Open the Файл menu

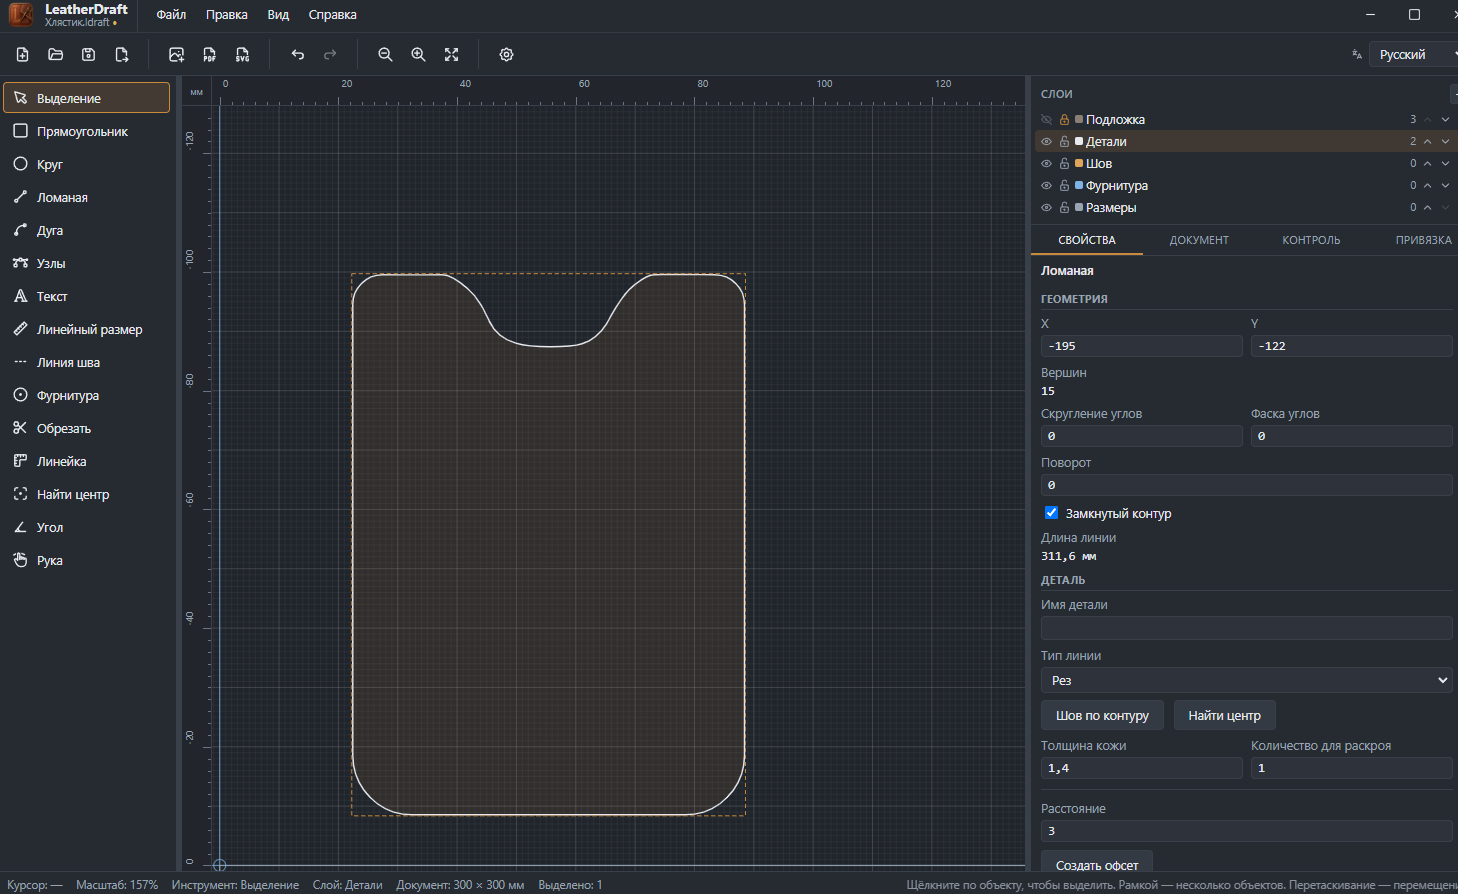click(171, 15)
